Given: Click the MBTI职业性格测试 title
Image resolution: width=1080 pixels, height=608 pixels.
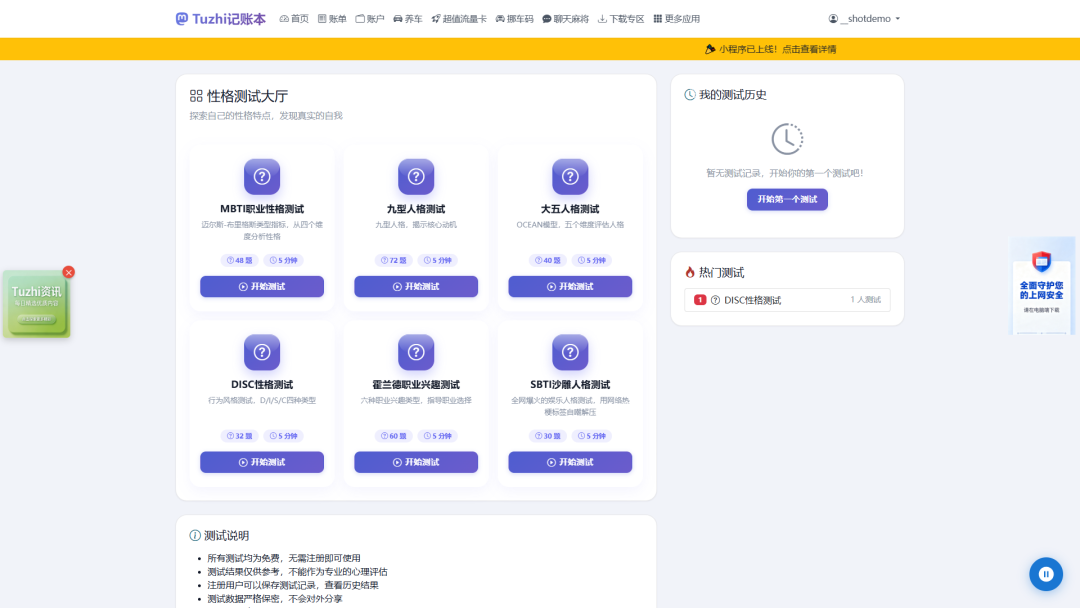Looking at the screenshot, I should (x=262, y=209).
